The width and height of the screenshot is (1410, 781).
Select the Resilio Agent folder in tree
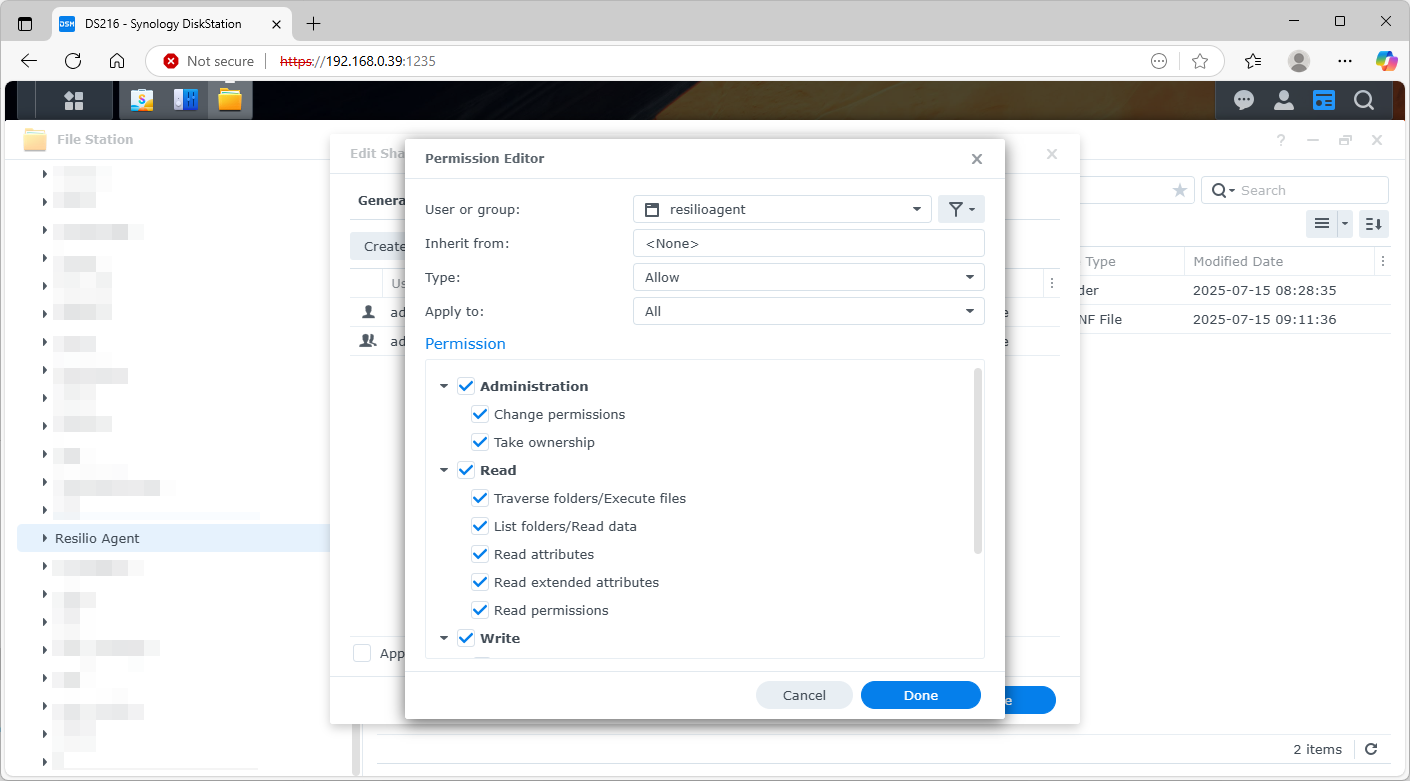[x=97, y=538]
